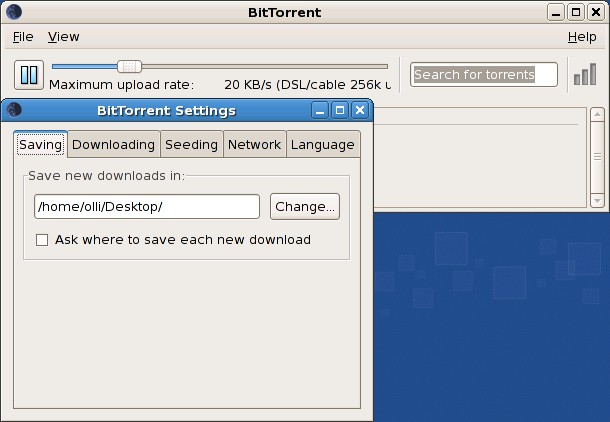Pause all torrents with the pause button
The width and height of the screenshot is (610, 422).
pyautogui.click(x=29, y=75)
